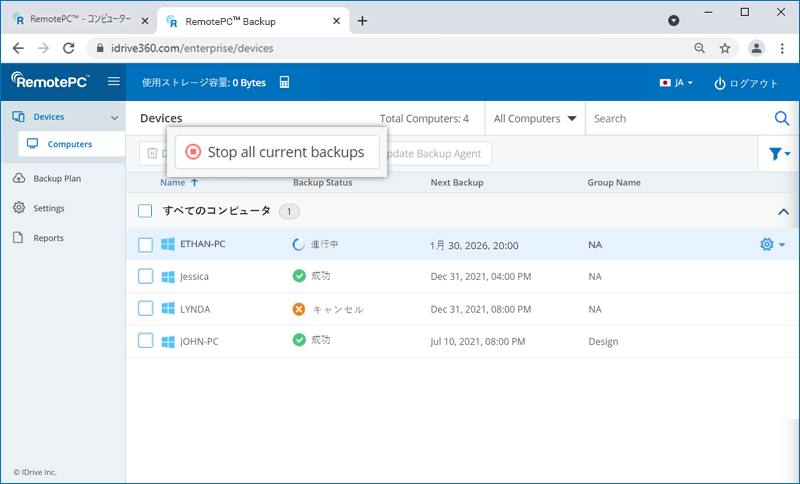Click the キャンセル status text
This screenshot has width=800, height=484.
(338, 309)
